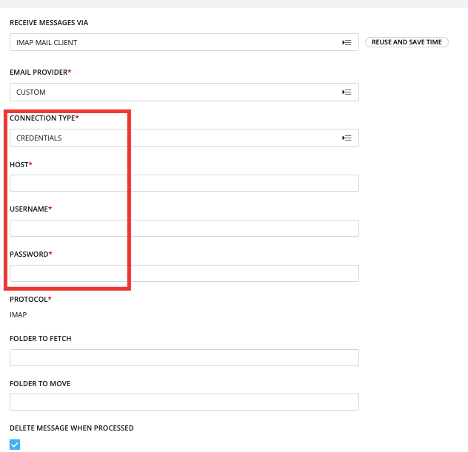Click the Delete Message When Processed label
This screenshot has height=452, width=468.
(71, 428)
